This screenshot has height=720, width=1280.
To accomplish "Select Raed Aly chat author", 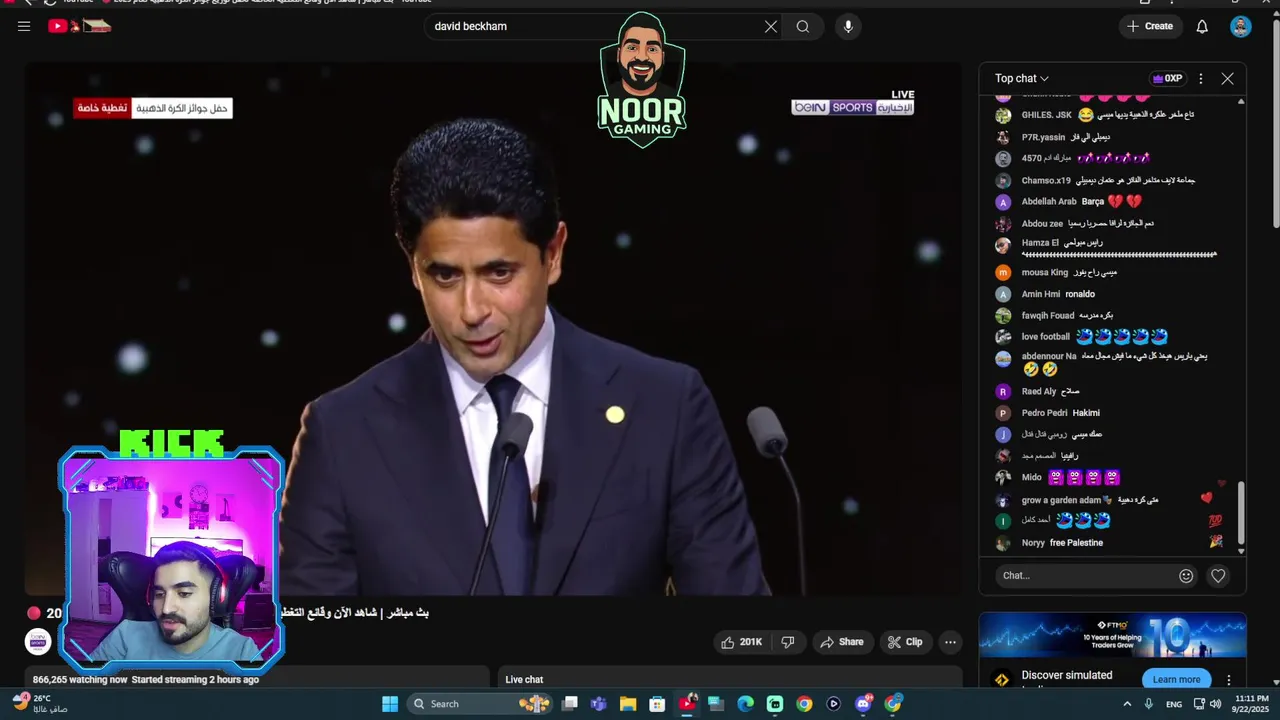I will pyautogui.click(x=1039, y=392).
